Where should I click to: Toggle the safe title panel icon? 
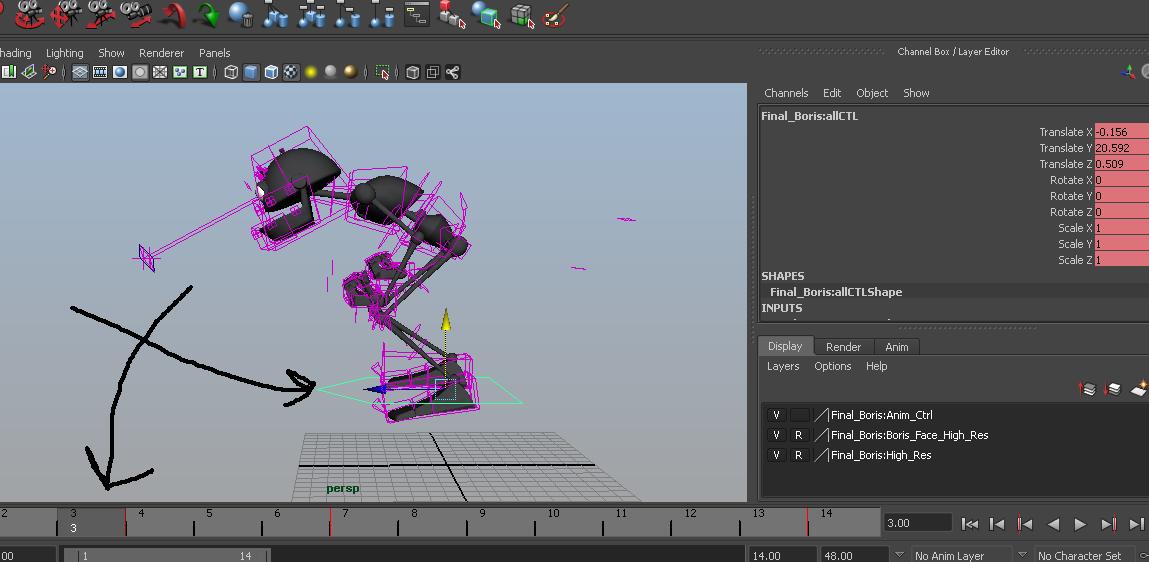point(199,73)
